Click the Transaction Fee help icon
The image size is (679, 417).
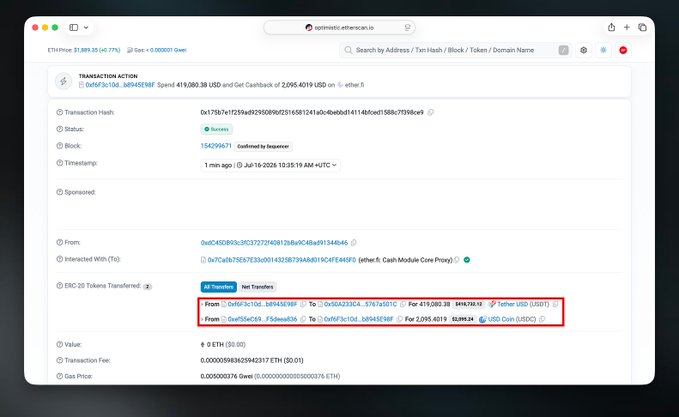tap(60, 360)
